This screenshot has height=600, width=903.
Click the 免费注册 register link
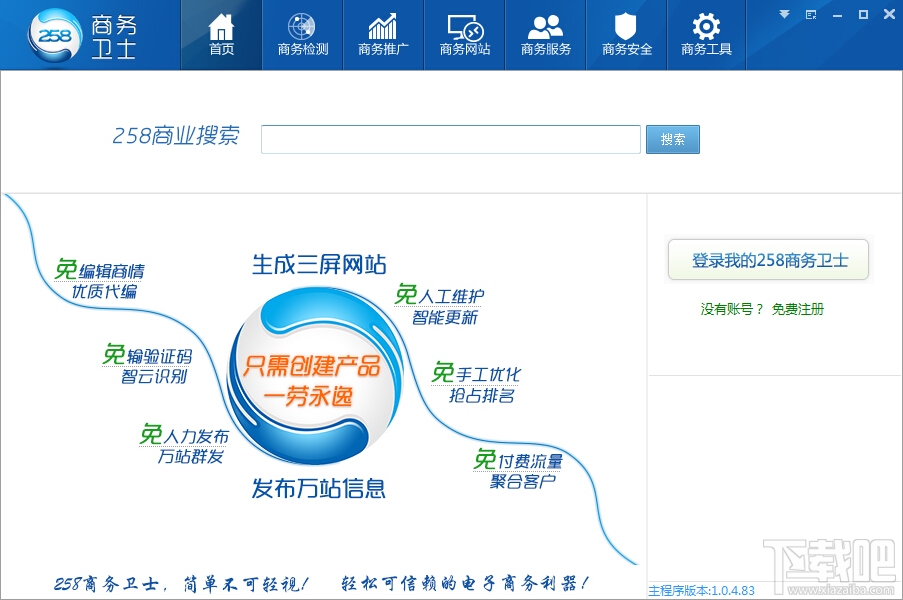point(798,309)
